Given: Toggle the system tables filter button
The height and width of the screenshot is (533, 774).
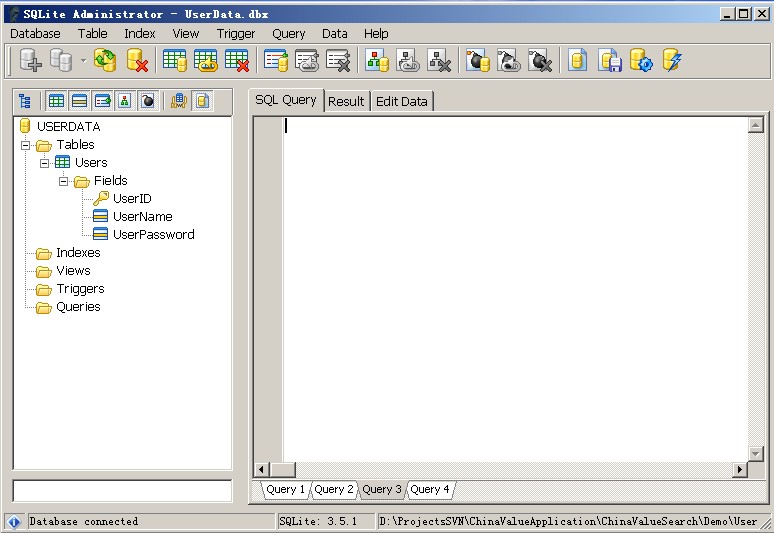Looking at the screenshot, I should [x=179, y=101].
